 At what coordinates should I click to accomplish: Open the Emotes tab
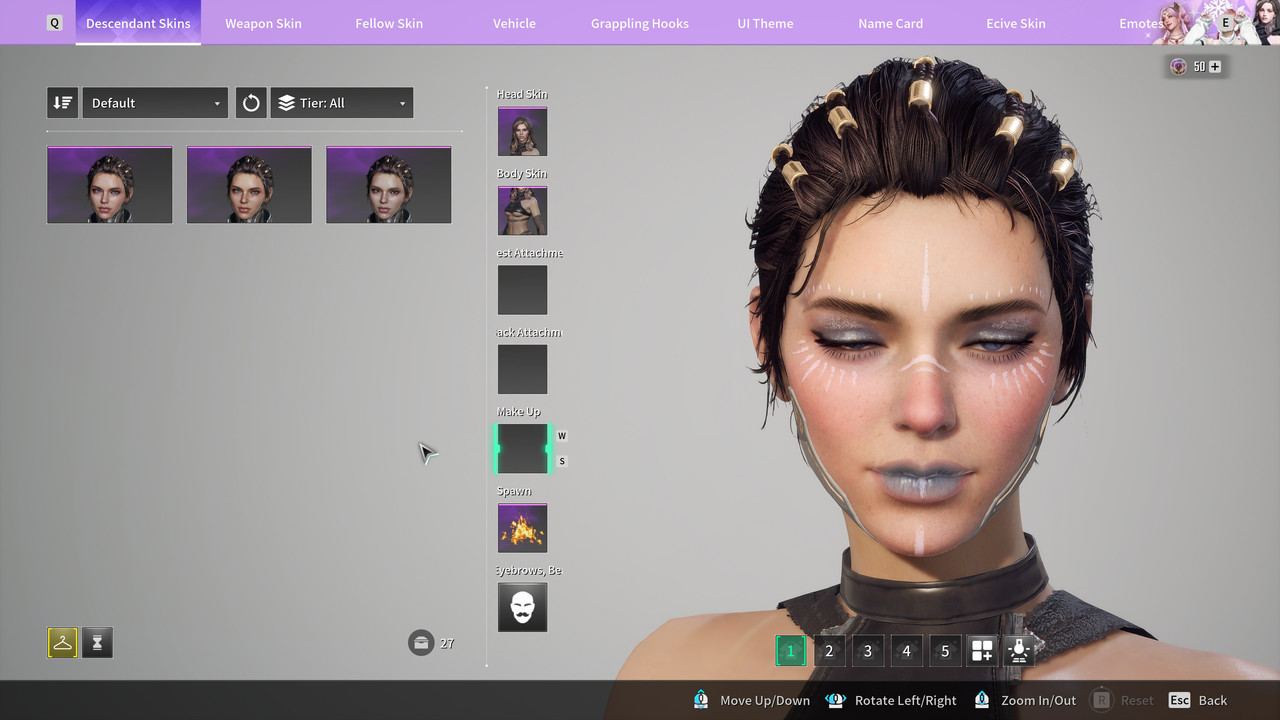[x=1141, y=23]
